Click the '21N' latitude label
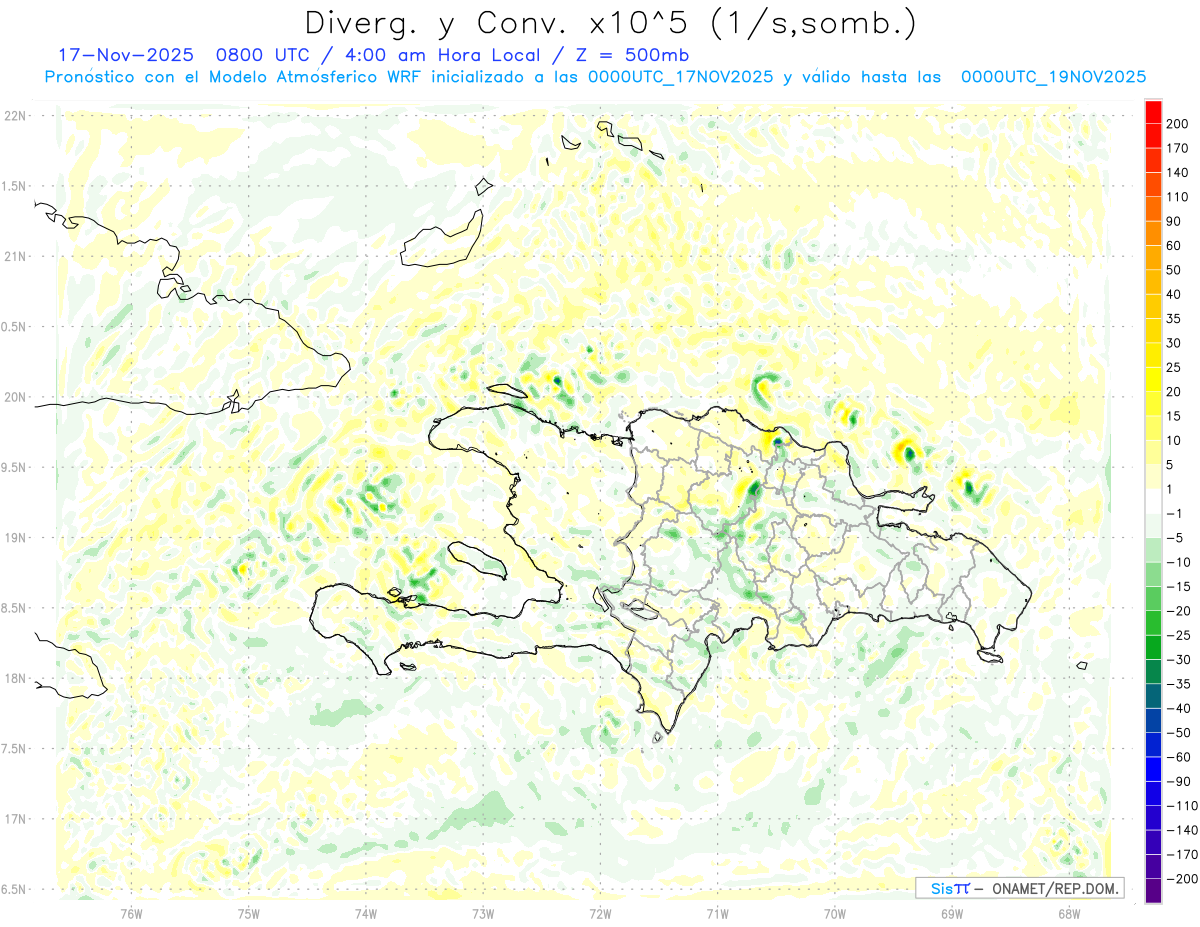Image resolution: width=1200 pixels, height=927 pixels. pyautogui.click(x=15, y=257)
